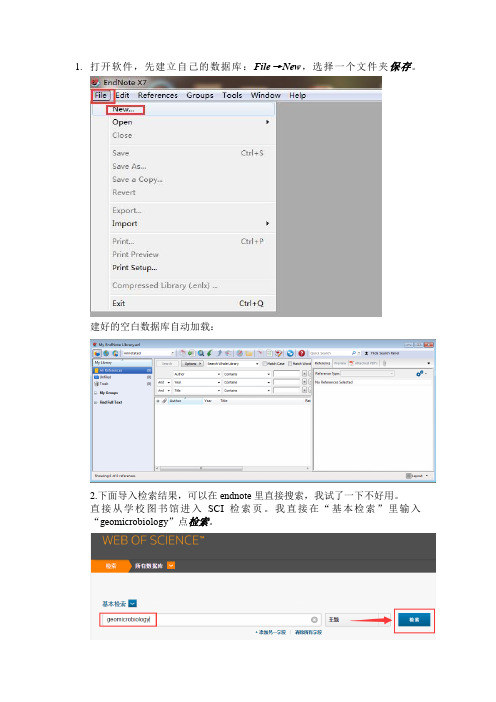The width and height of the screenshot is (496, 702).
Task: Expand the Import submenu entry
Action: coord(184,223)
